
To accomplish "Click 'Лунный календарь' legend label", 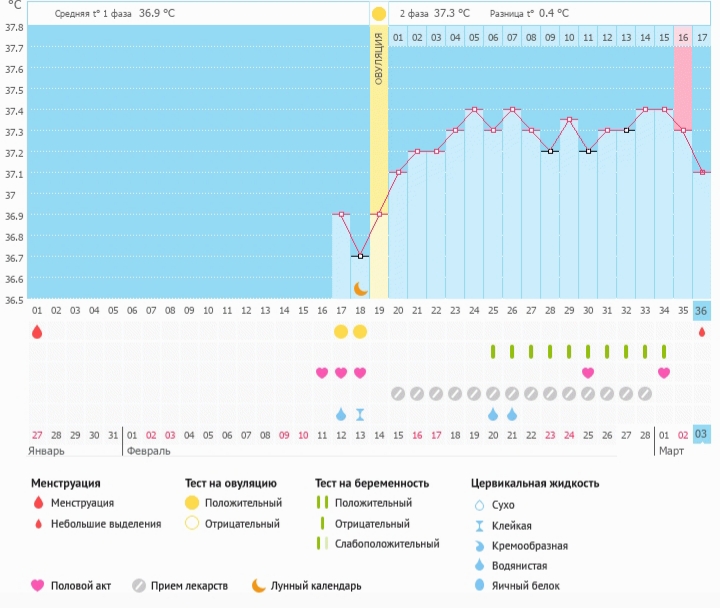I will tap(315, 586).
